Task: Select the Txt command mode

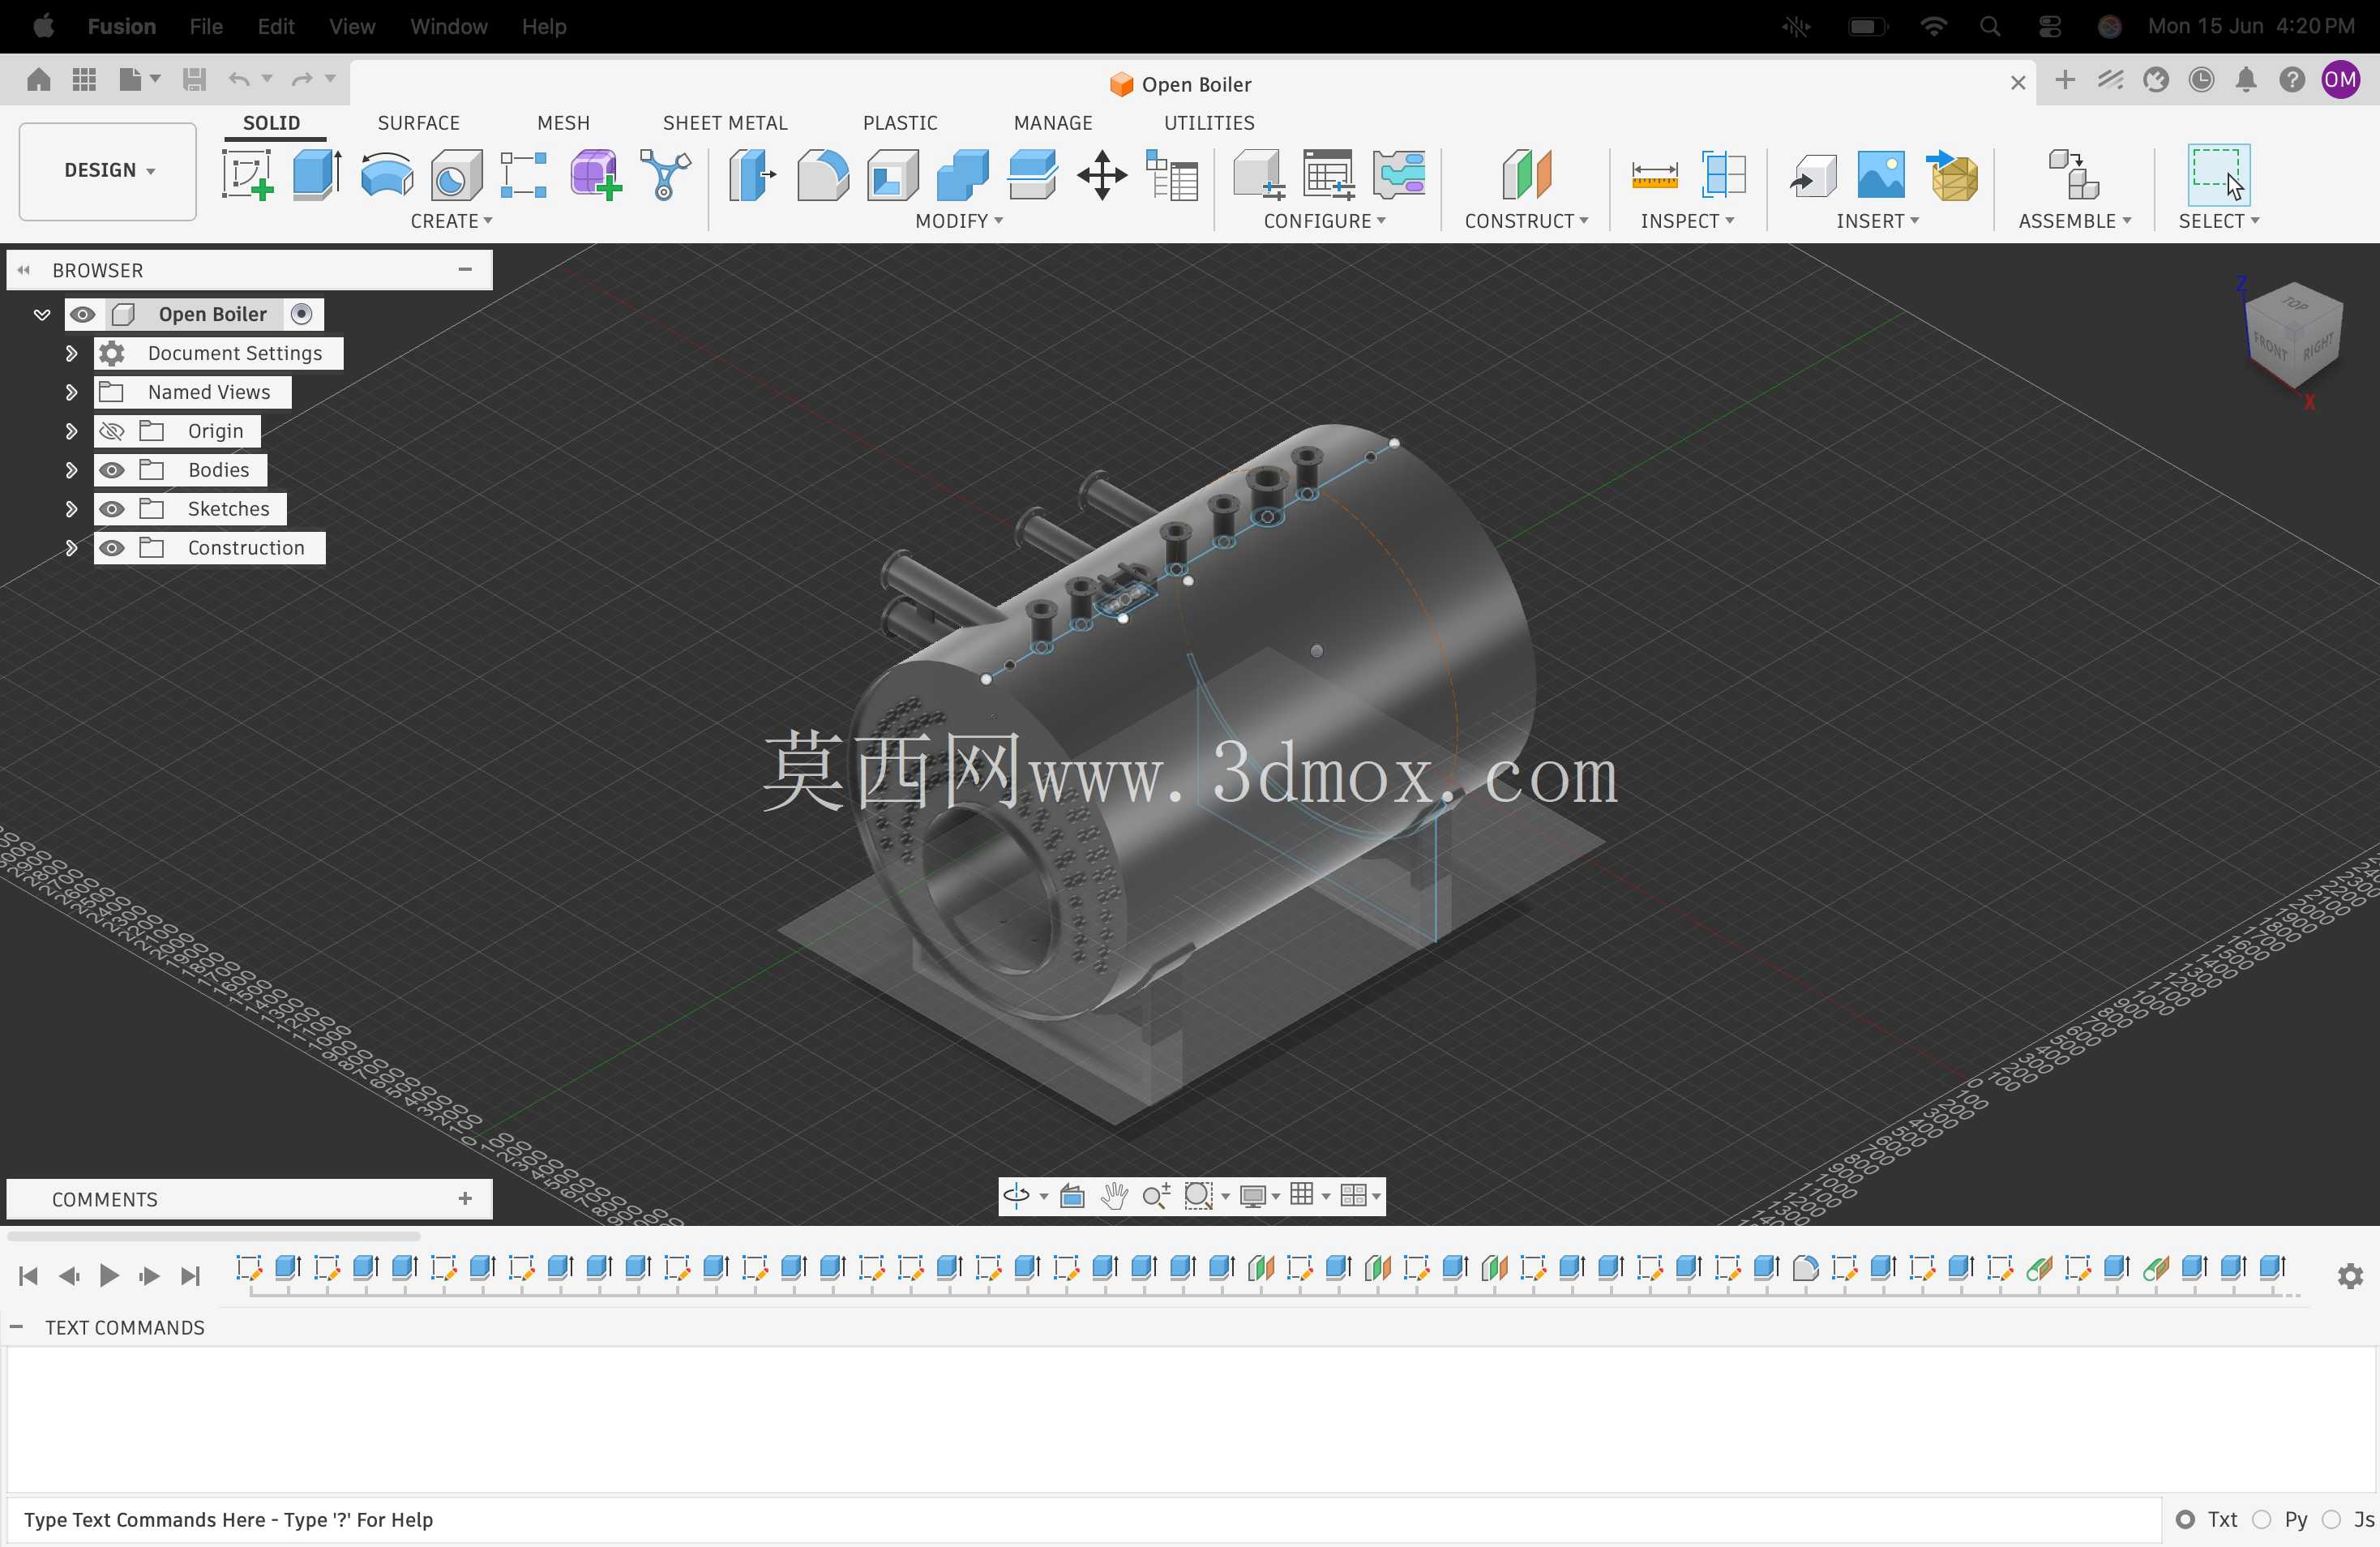Action: tap(2186, 1519)
